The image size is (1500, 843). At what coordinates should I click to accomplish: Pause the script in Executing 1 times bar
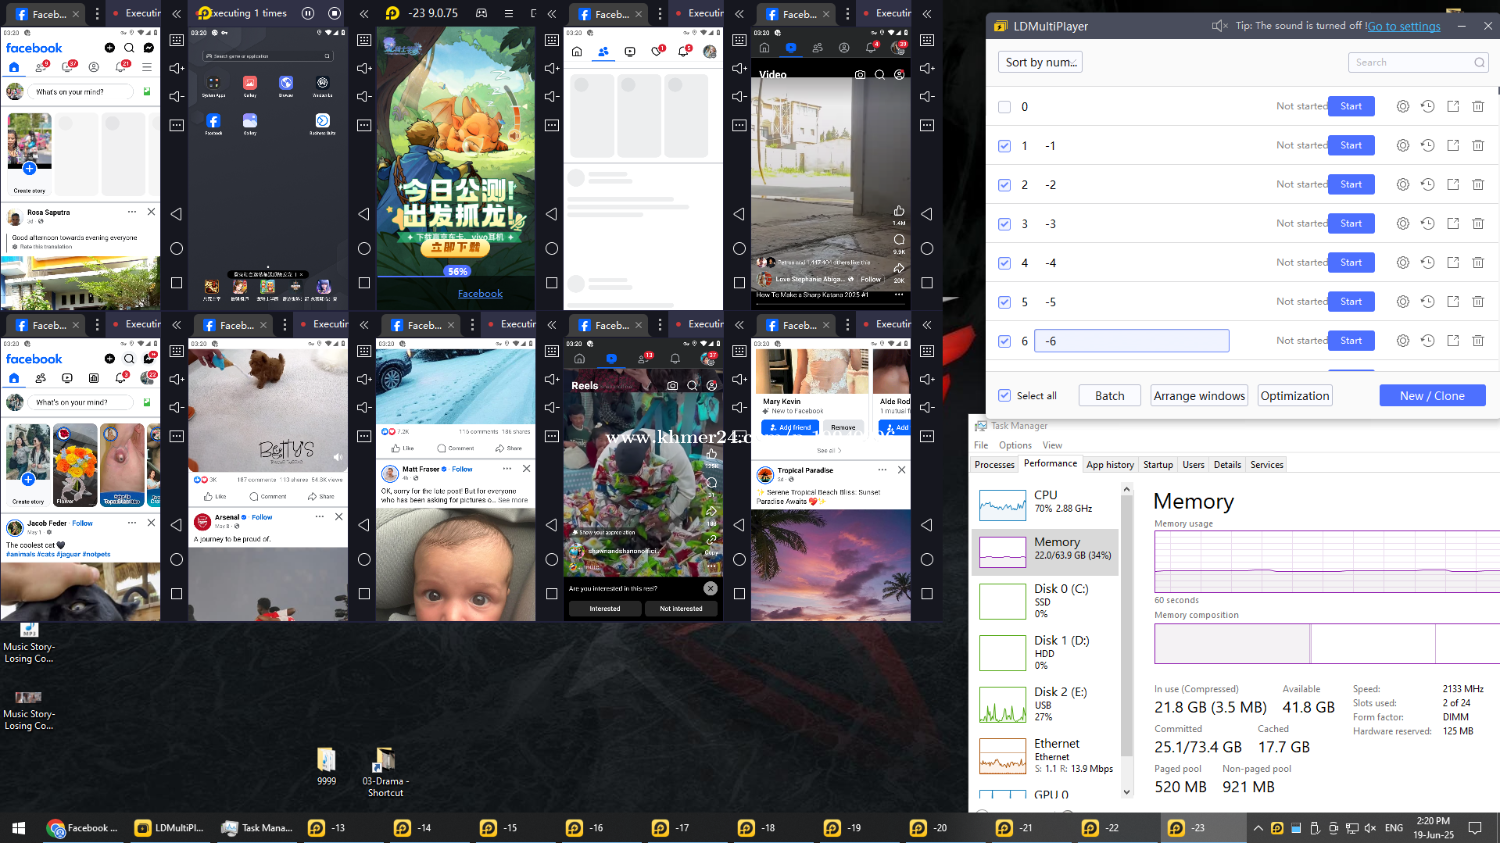(308, 13)
